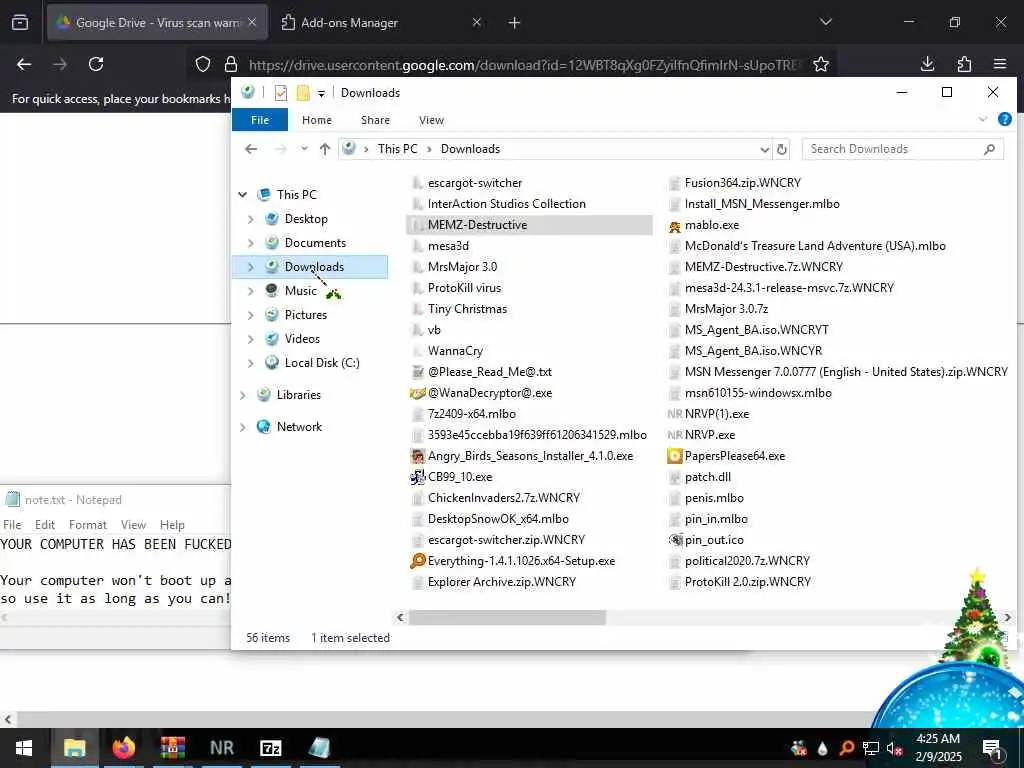Bookmark this page with star icon
1024x768 pixels.
point(821,64)
